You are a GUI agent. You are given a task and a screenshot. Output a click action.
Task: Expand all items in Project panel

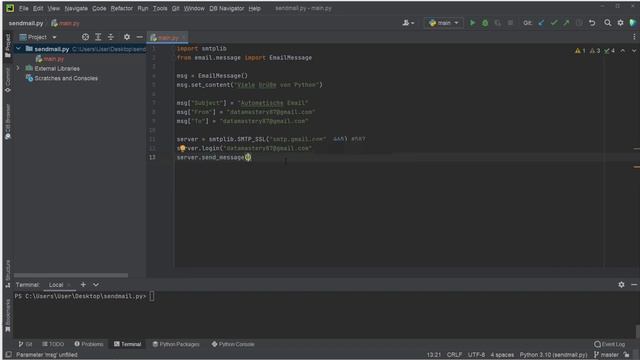coord(98,37)
